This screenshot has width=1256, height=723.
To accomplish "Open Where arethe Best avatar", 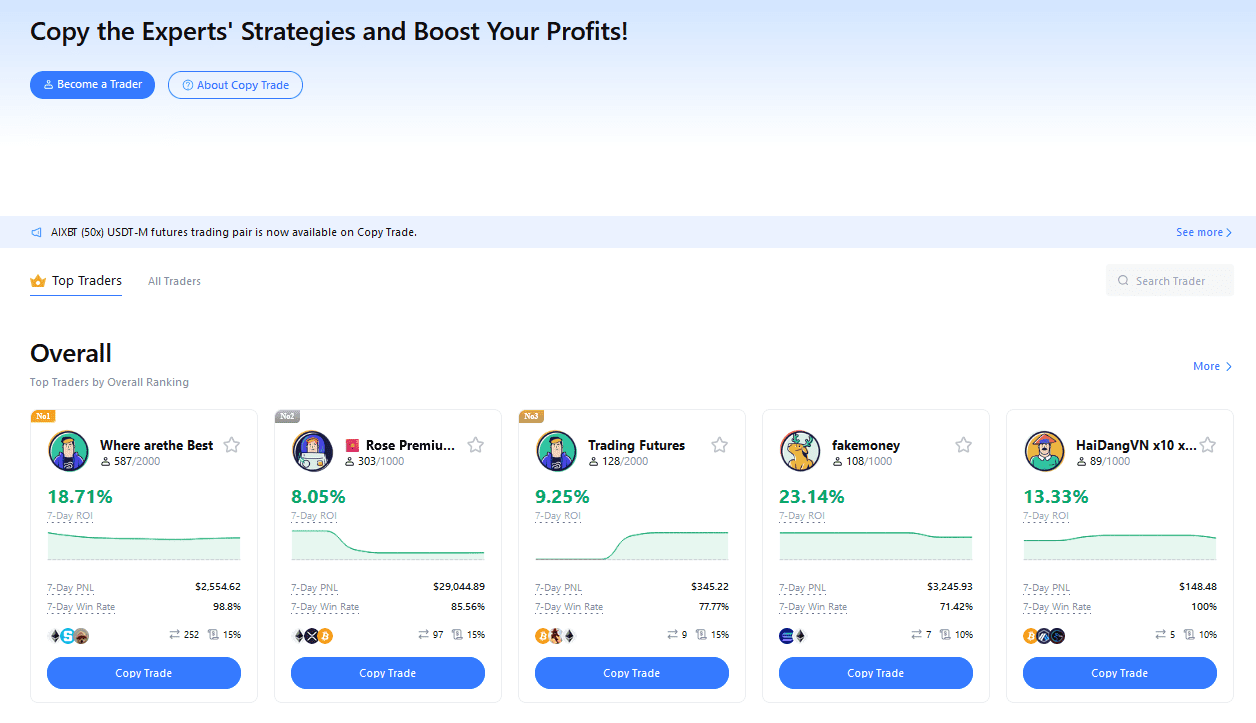I will click(x=68, y=451).
